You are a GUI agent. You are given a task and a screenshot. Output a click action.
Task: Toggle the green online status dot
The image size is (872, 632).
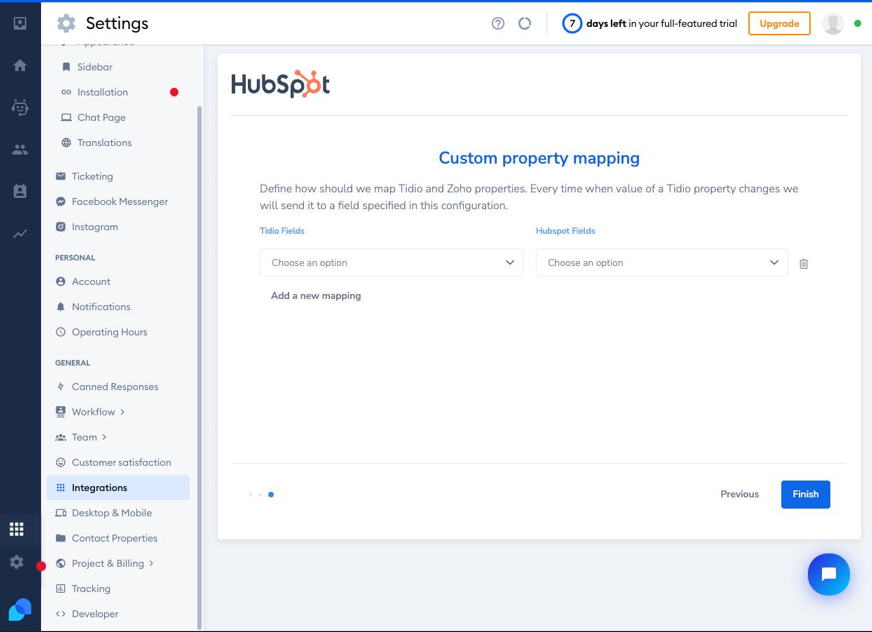(x=858, y=23)
